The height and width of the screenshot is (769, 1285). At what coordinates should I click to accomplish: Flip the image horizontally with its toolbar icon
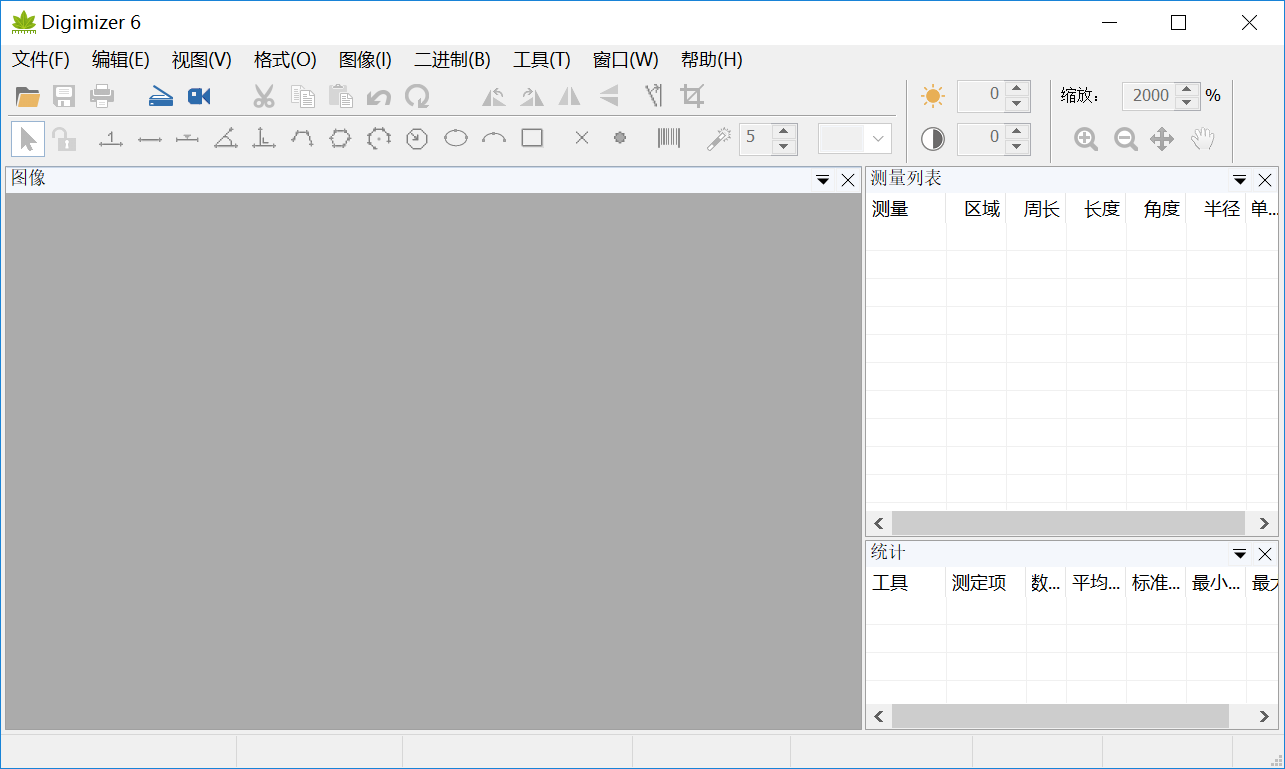tap(569, 97)
